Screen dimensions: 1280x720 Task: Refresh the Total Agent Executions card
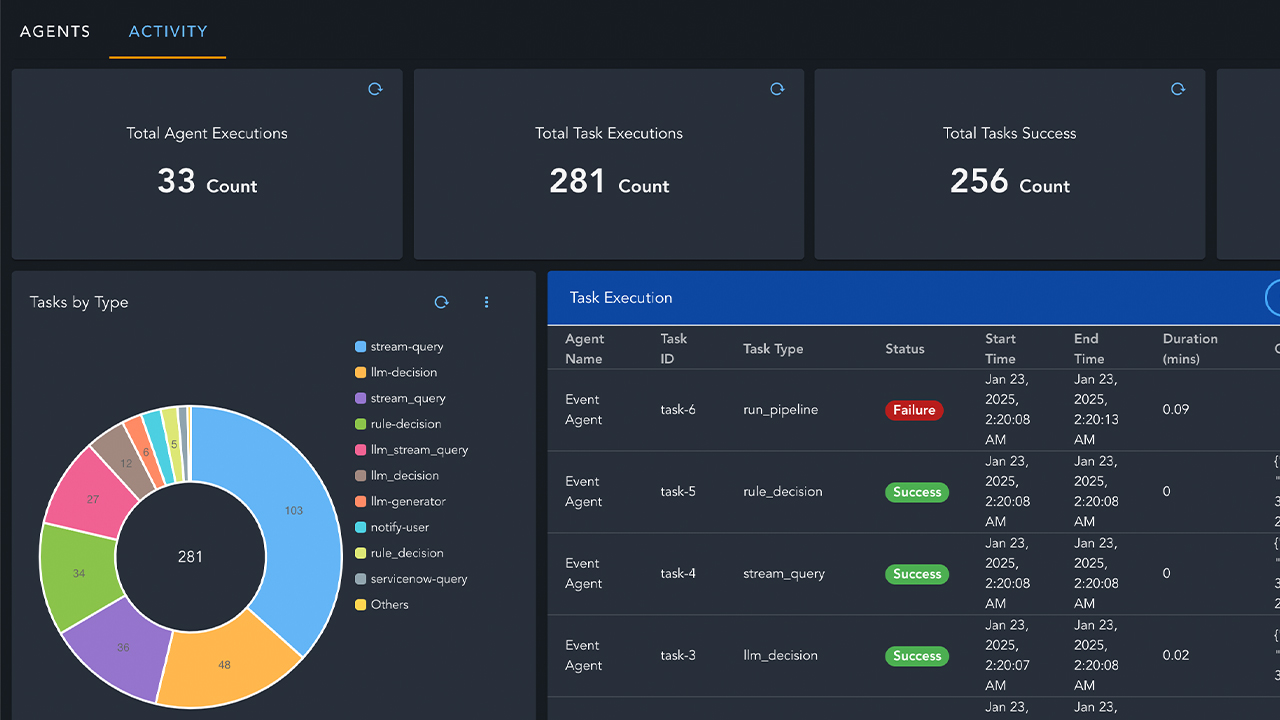[x=375, y=89]
